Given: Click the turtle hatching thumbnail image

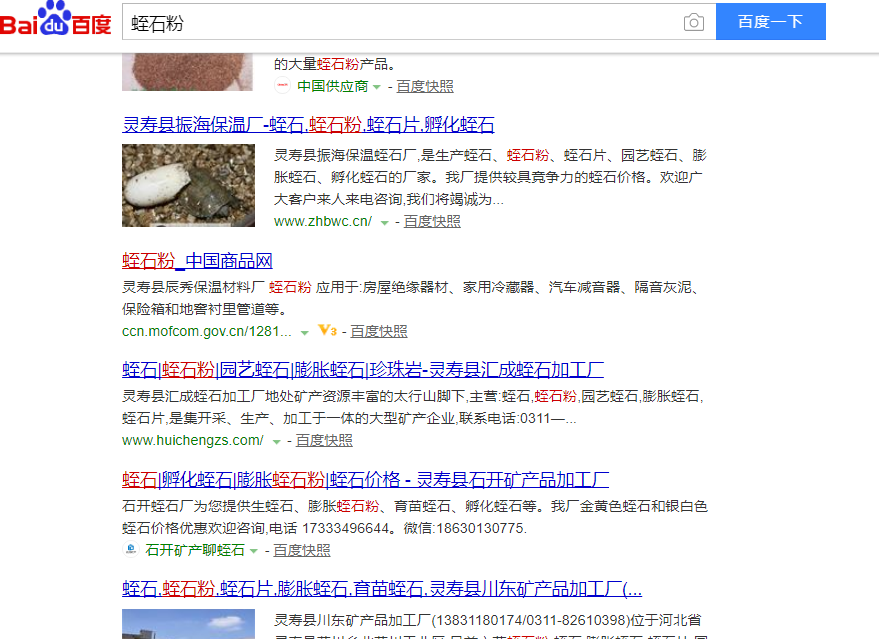Looking at the screenshot, I should [x=188, y=186].
